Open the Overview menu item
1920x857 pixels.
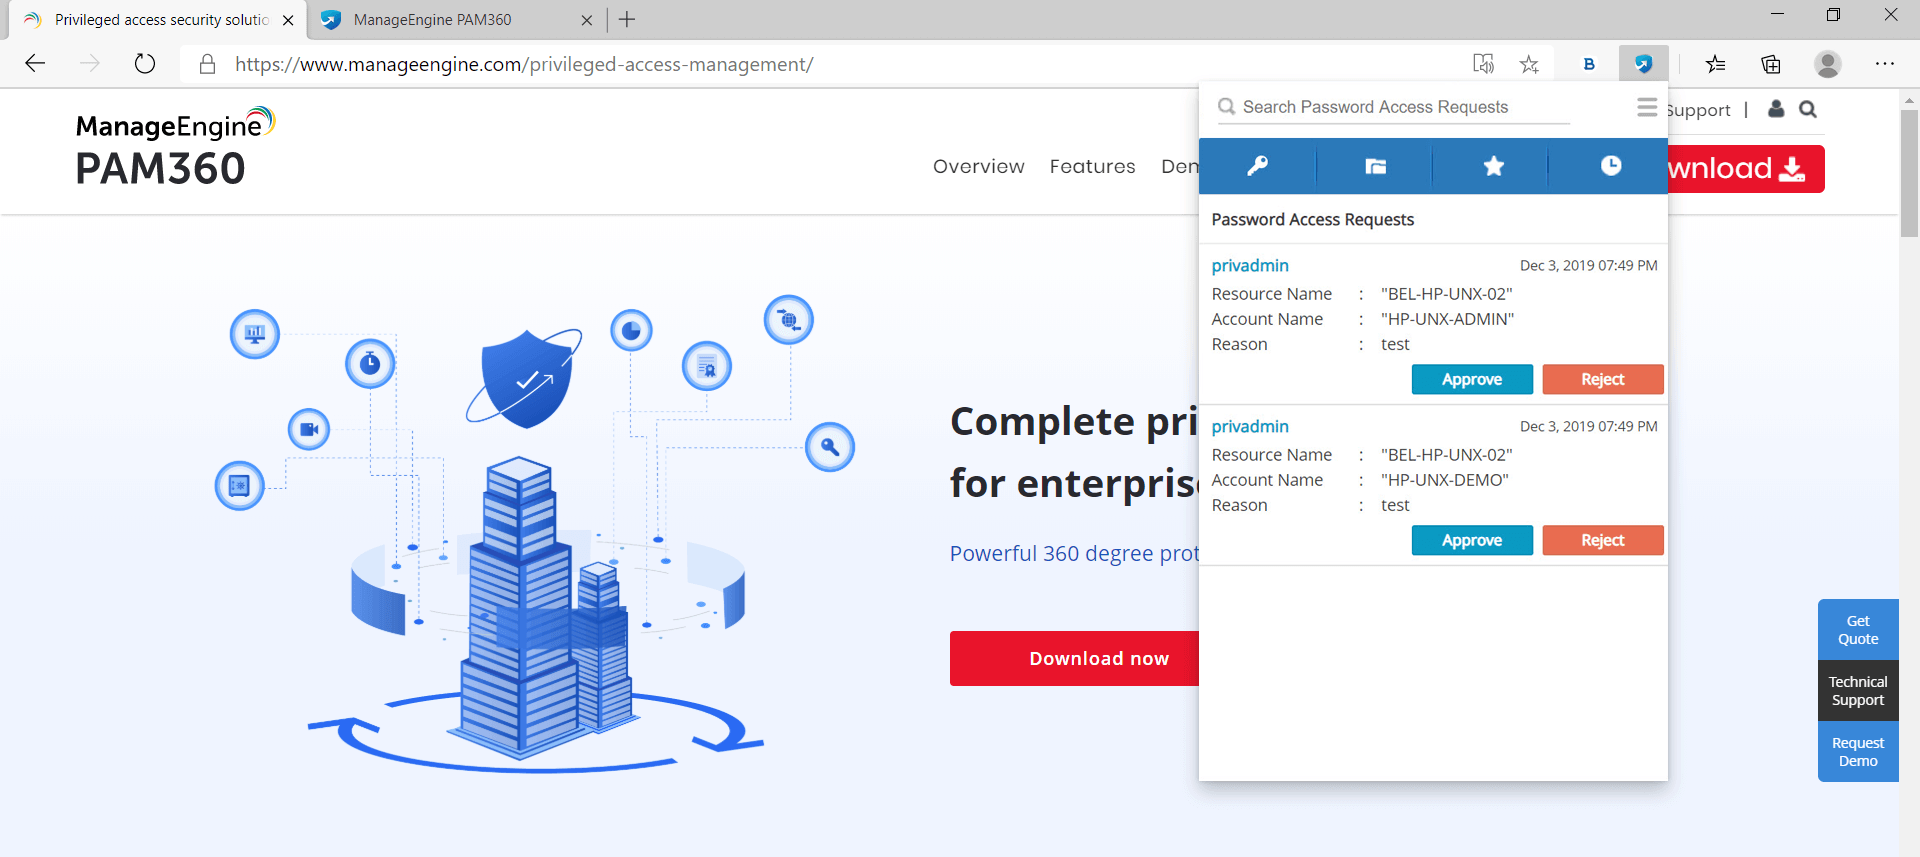point(979,166)
